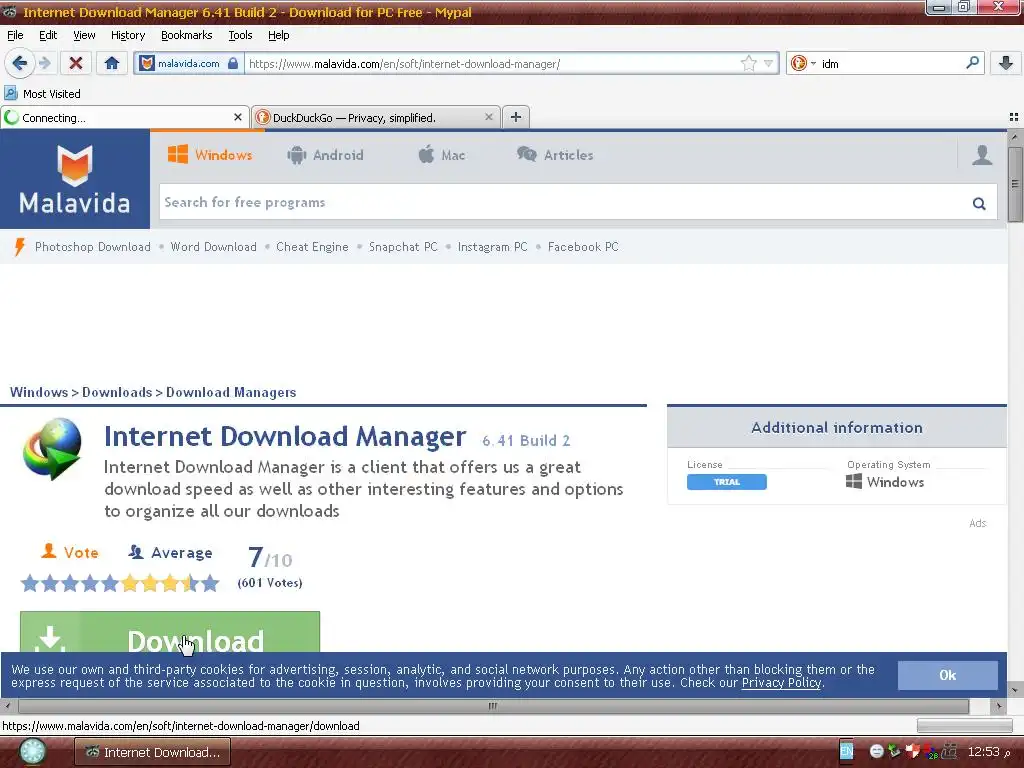Click the idm browser search field
This screenshot has height=768, width=1024.
click(890, 63)
